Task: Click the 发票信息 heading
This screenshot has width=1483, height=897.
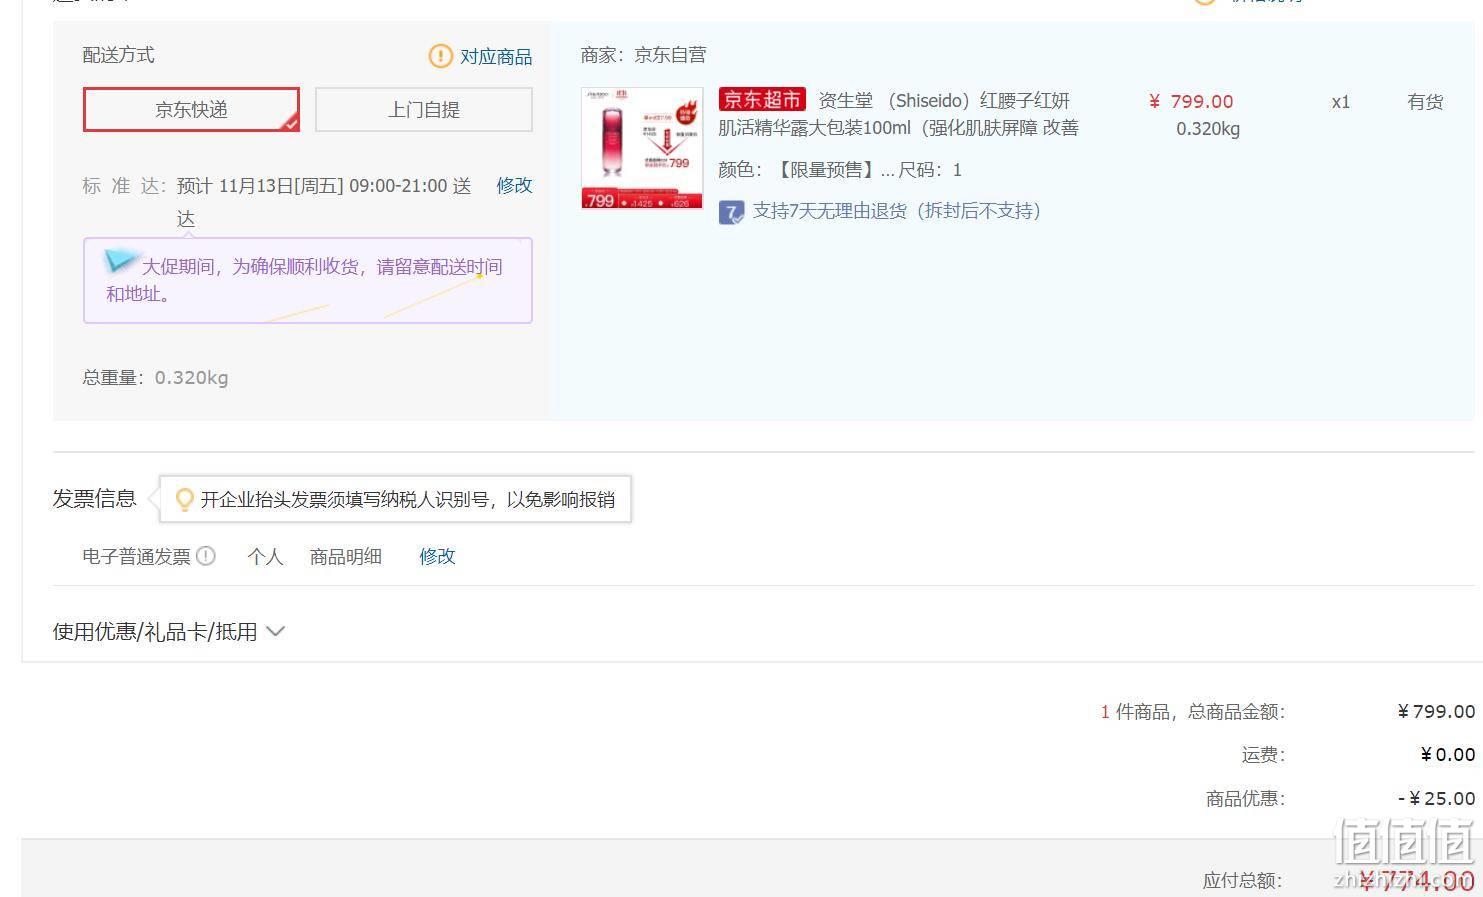Action: coord(94,498)
